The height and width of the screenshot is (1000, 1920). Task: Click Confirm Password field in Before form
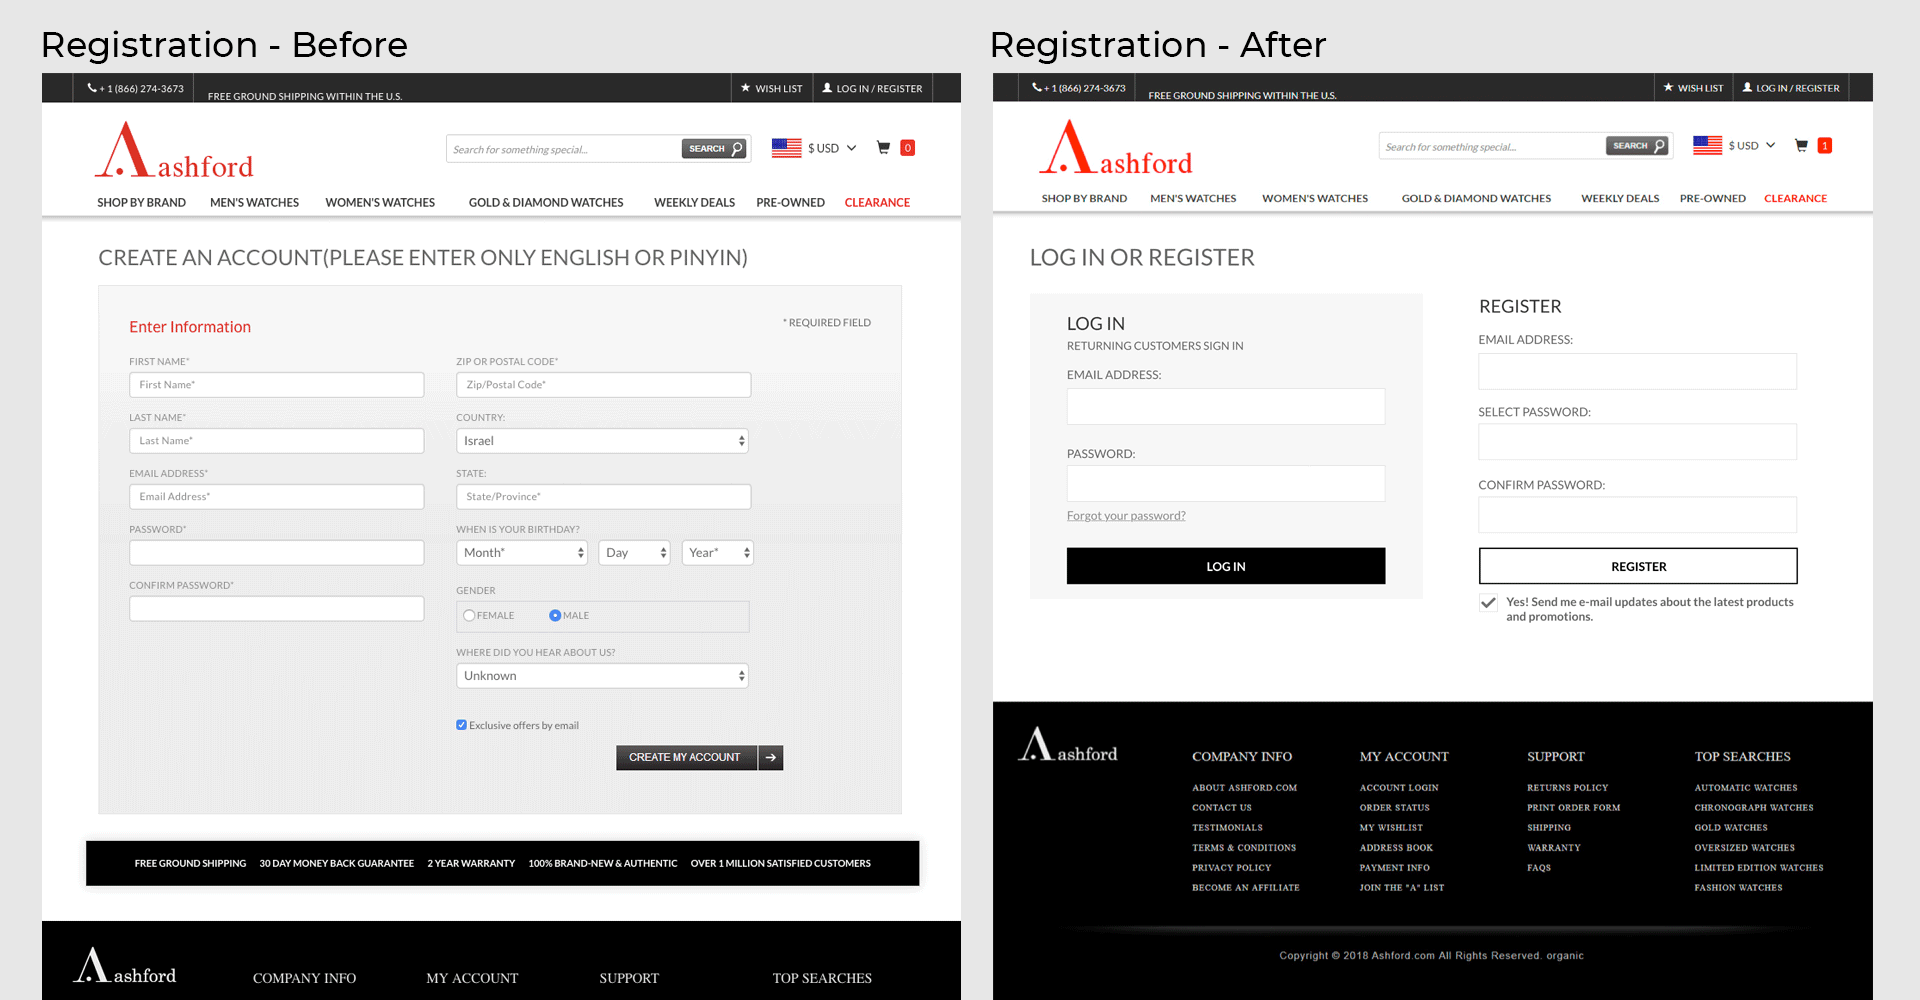pos(277,609)
